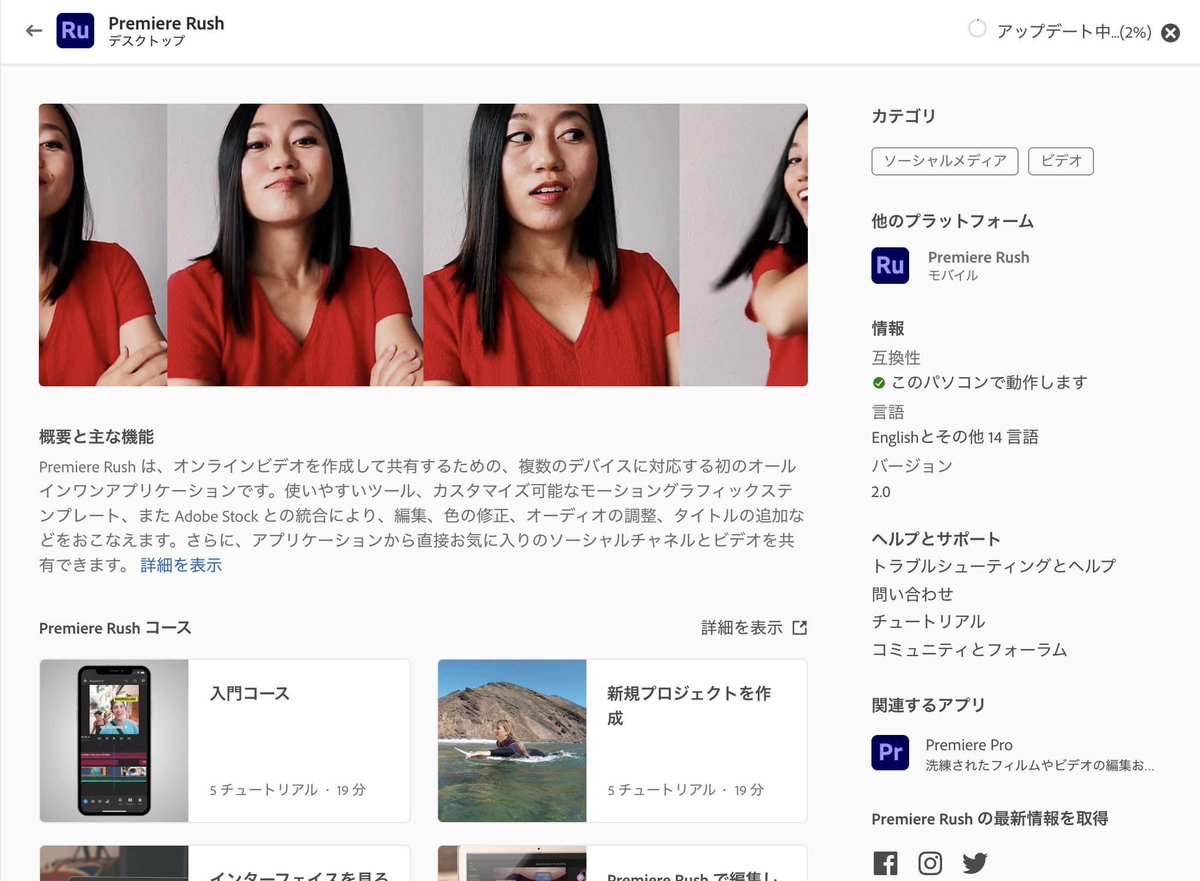The image size is (1200, 881).
Task: Open the Premiere Rush で編集 course card
Action: tap(622, 863)
